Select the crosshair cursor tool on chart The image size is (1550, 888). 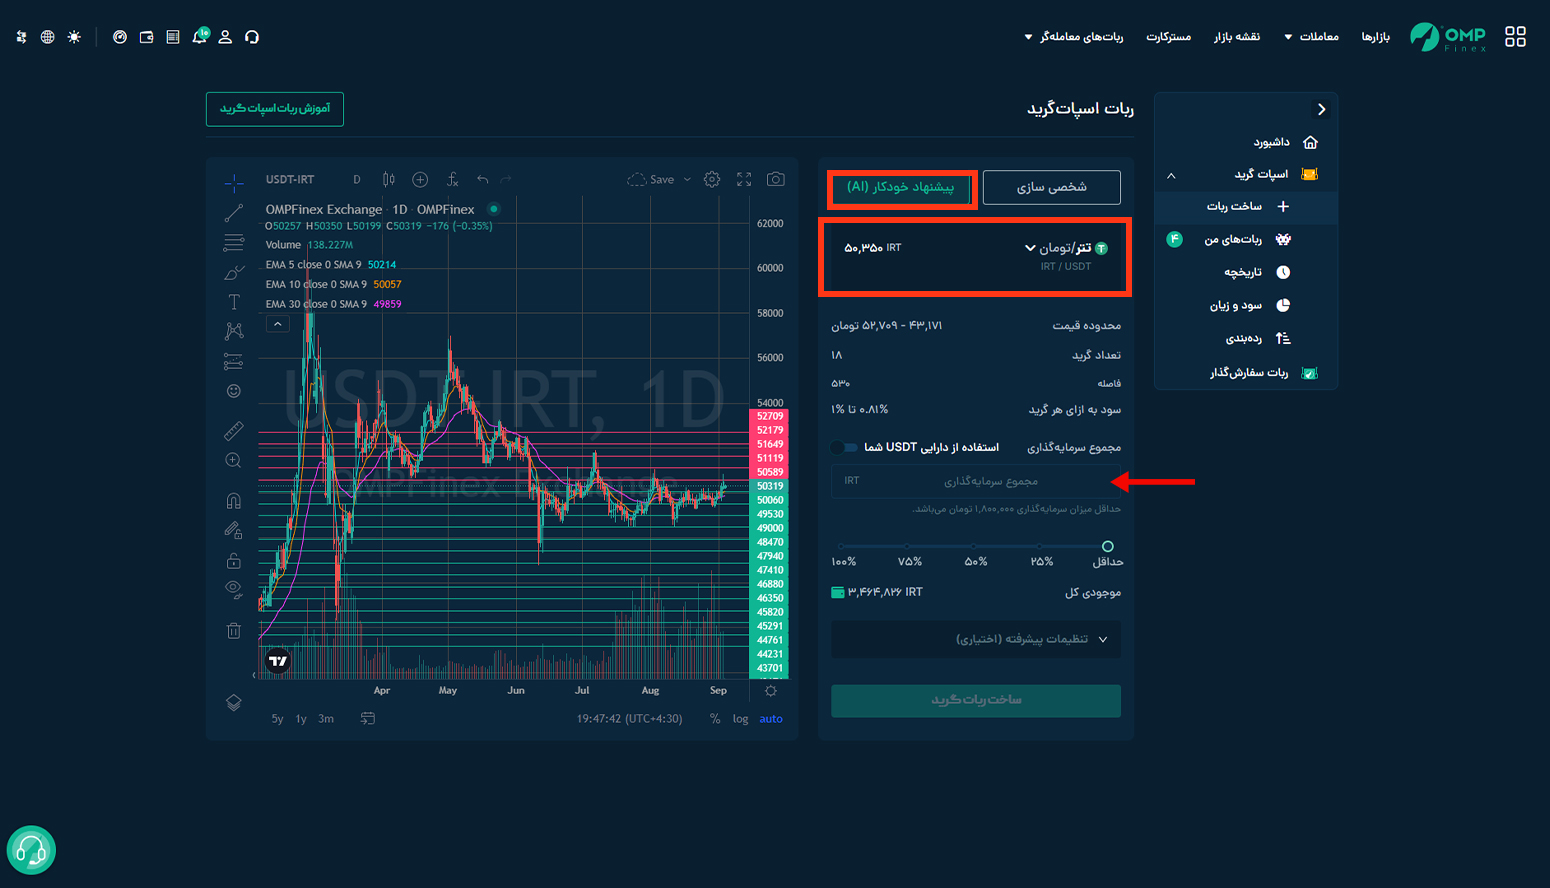[233, 182]
